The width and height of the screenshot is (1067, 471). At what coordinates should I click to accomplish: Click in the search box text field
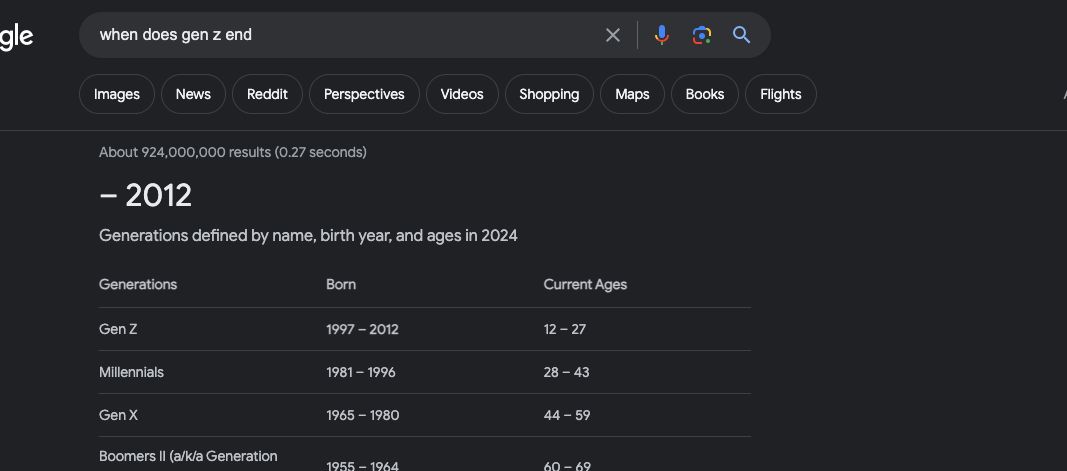point(340,35)
